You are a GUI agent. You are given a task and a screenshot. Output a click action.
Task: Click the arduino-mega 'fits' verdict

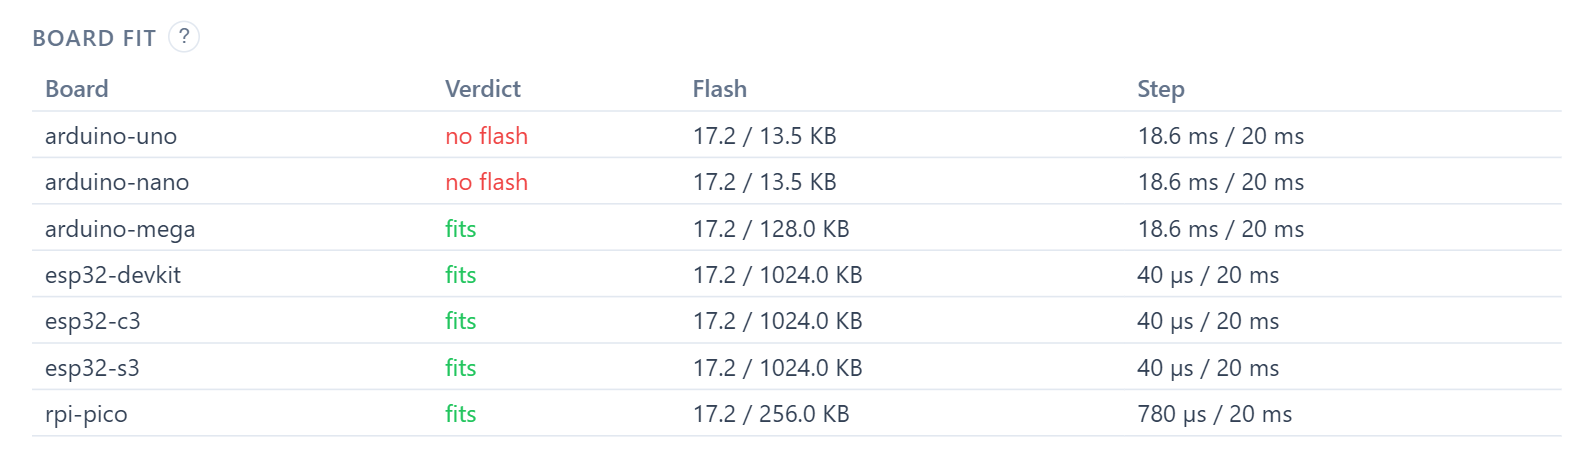(461, 229)
